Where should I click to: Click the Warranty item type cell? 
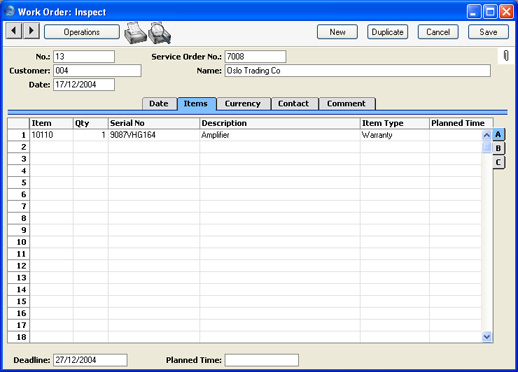pyautogui.click(x=395, y=135)
